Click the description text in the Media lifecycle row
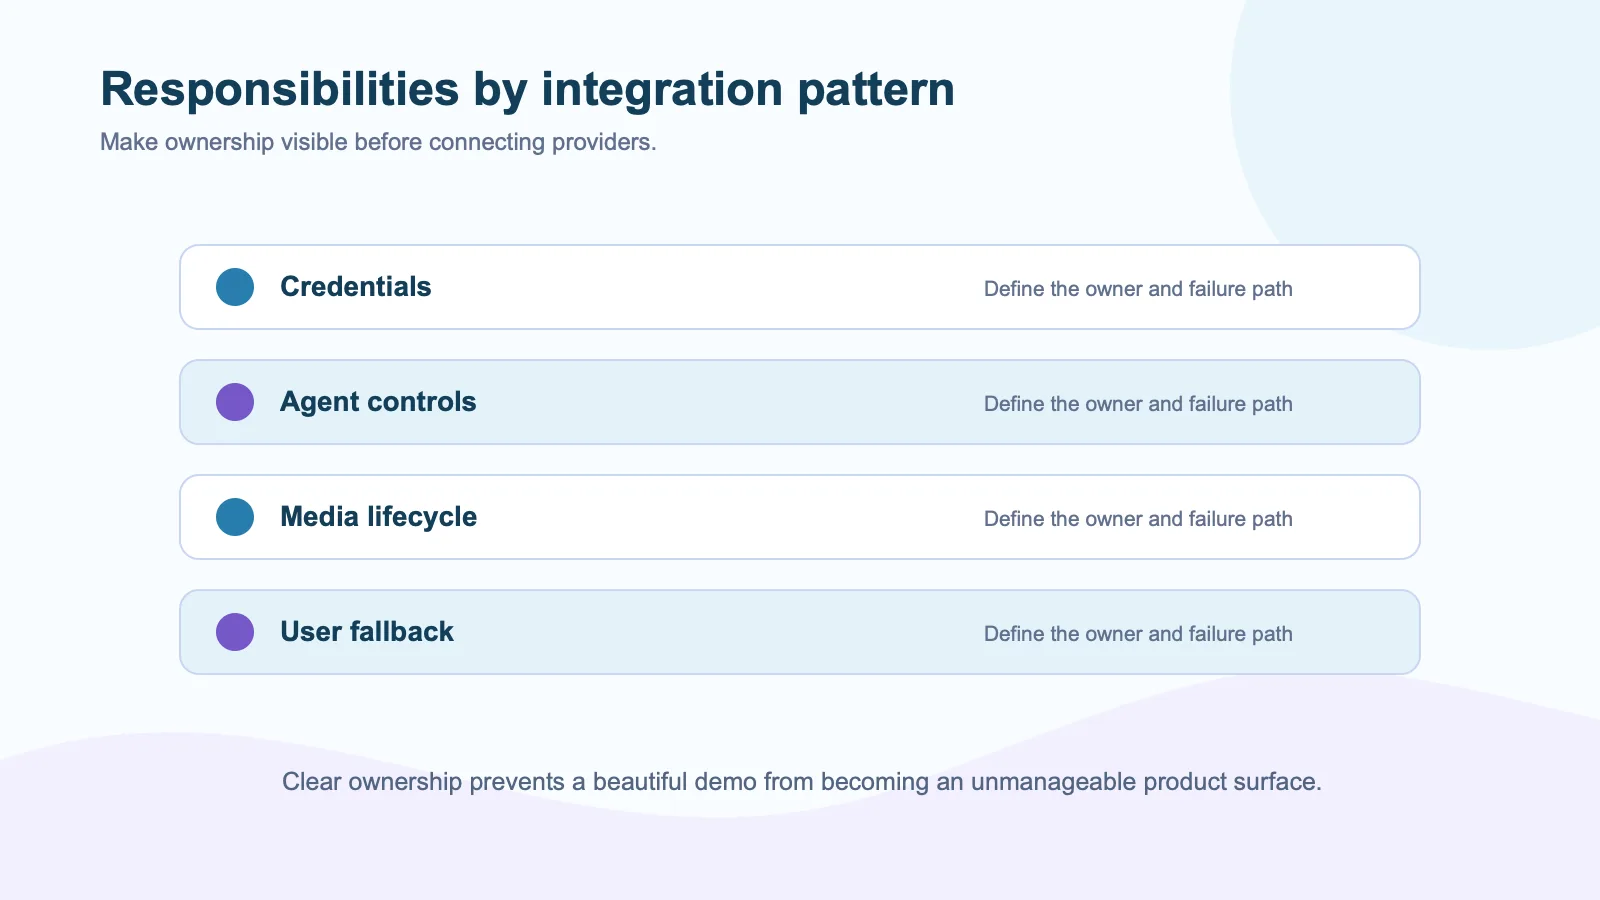1600x900 pixels. coord(1138,519)
